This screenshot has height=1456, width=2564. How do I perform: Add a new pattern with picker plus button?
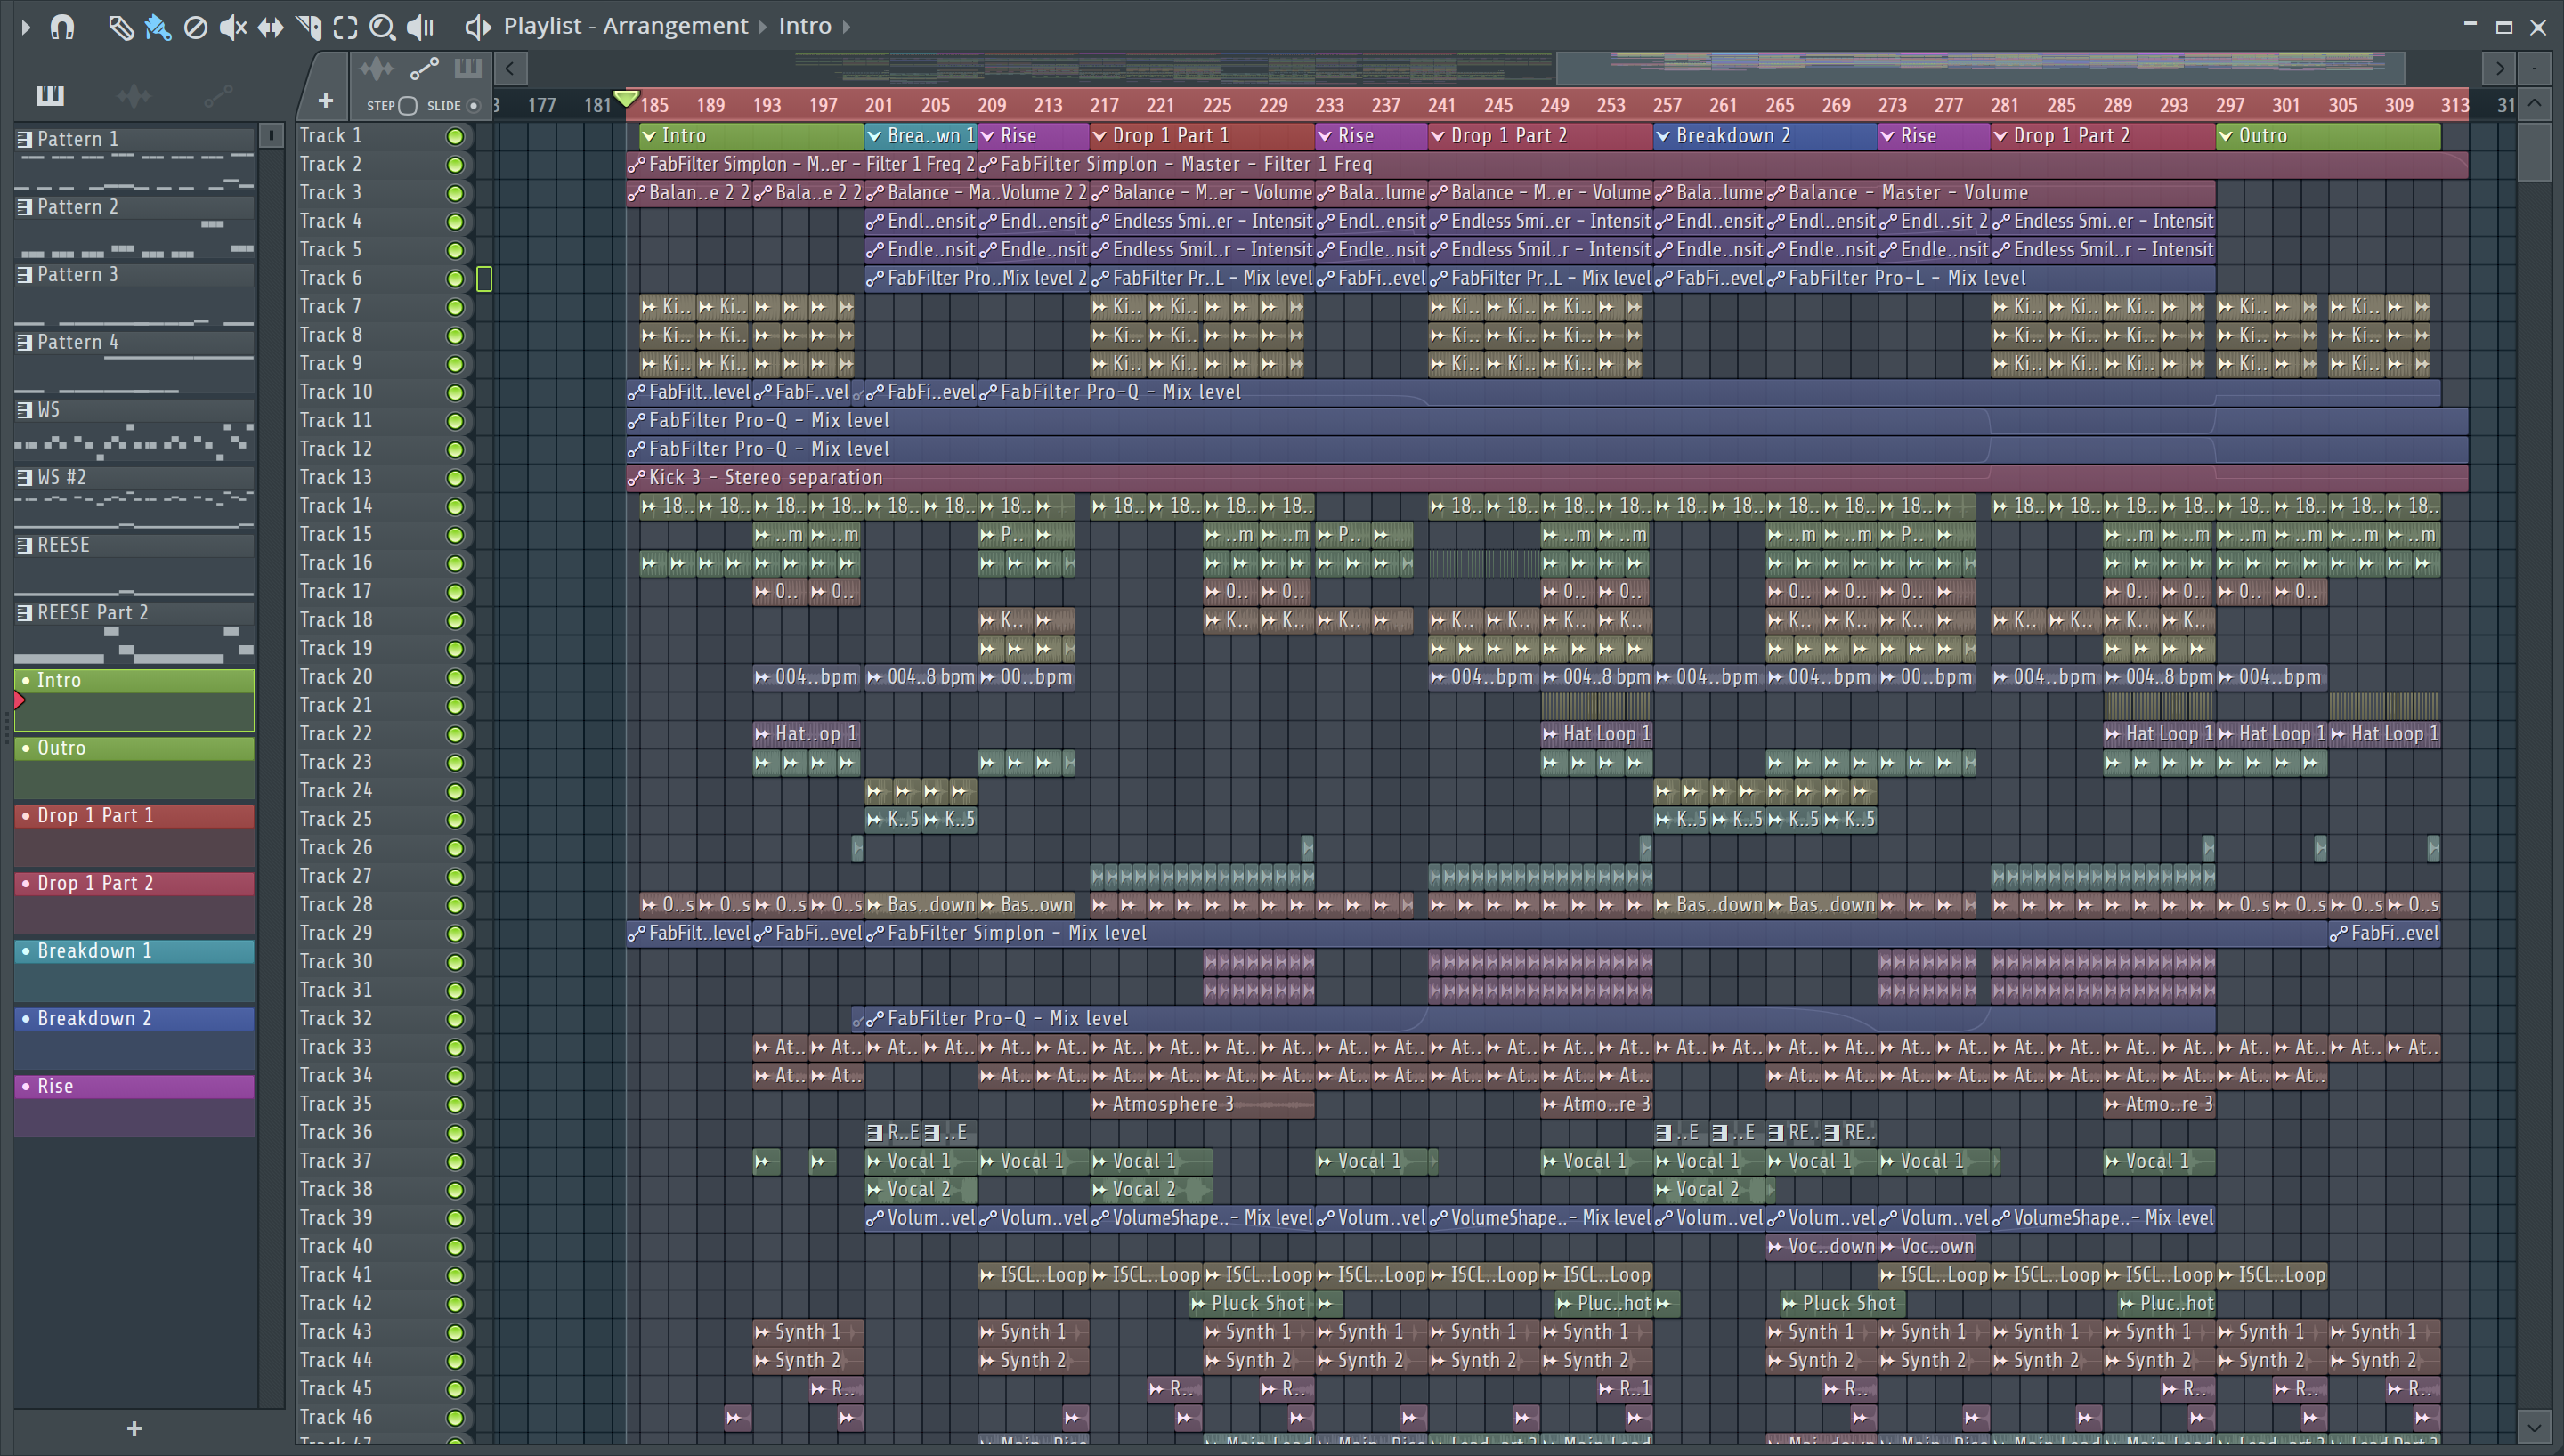point(134,1428)
